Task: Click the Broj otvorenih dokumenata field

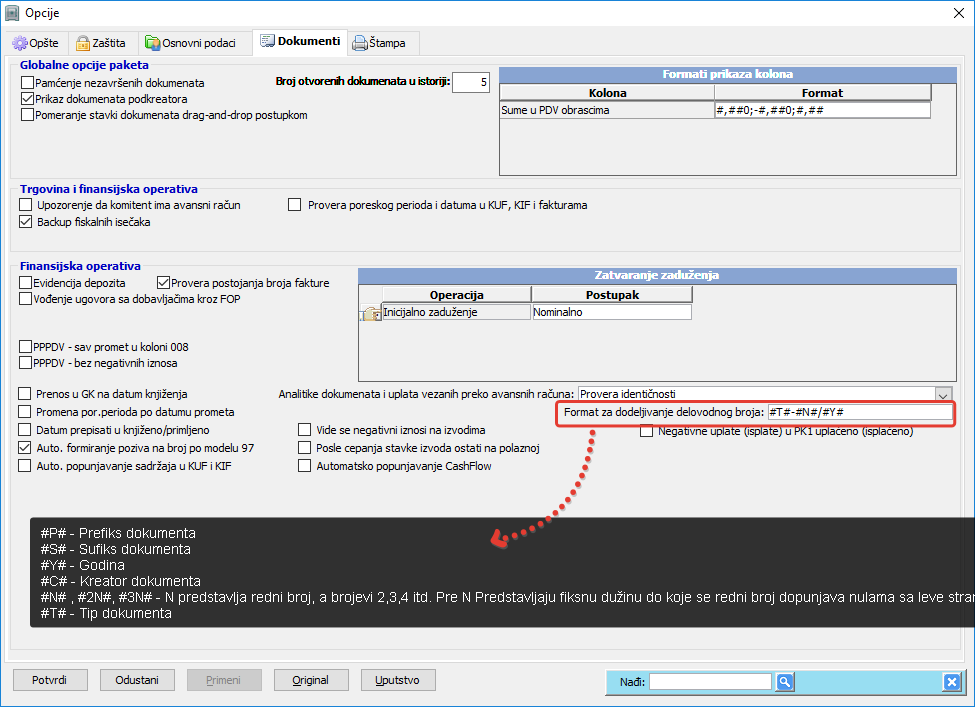Action: [x=470, y=82]
